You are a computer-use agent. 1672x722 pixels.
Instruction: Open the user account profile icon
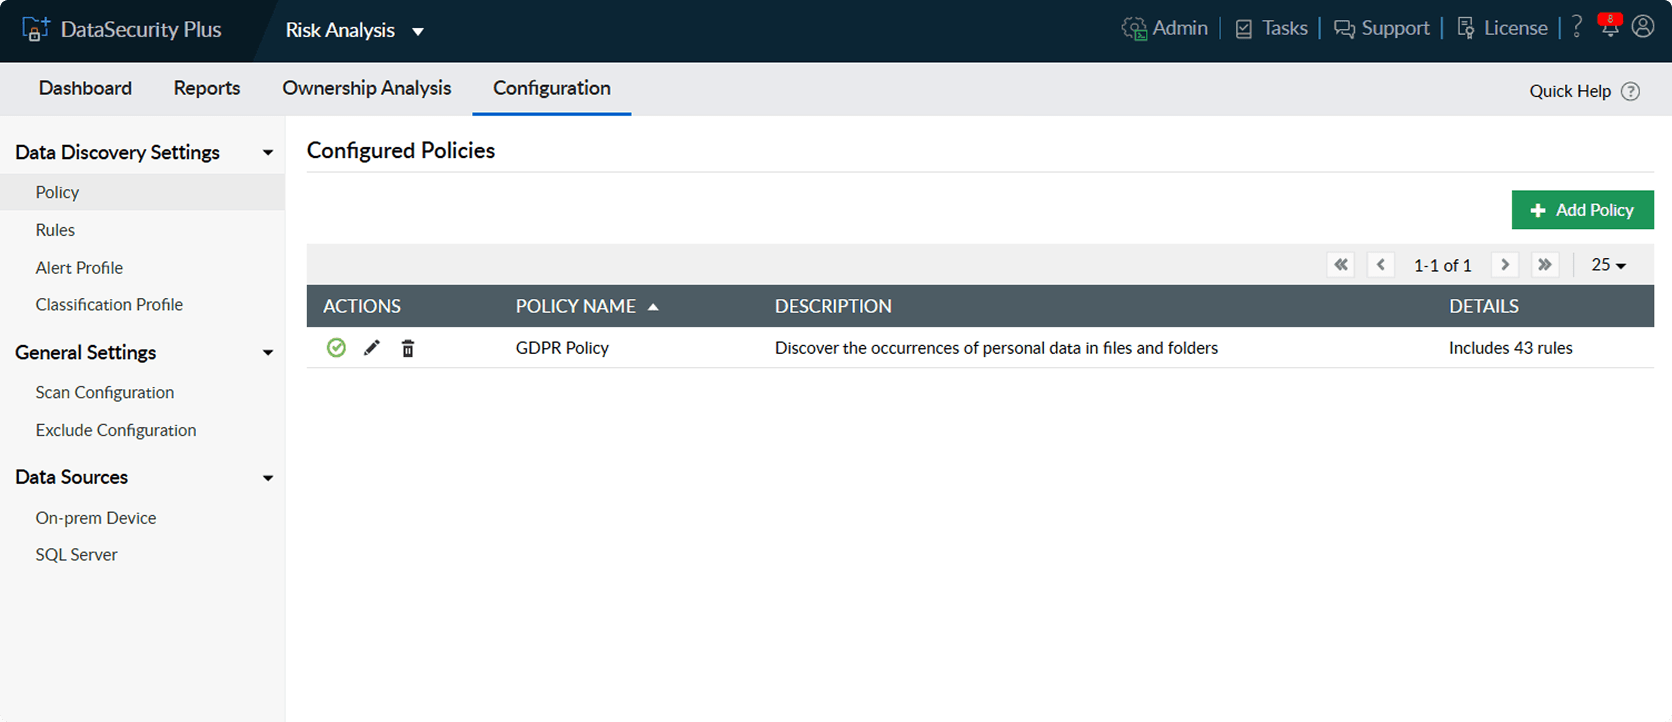click(1643, 27)
